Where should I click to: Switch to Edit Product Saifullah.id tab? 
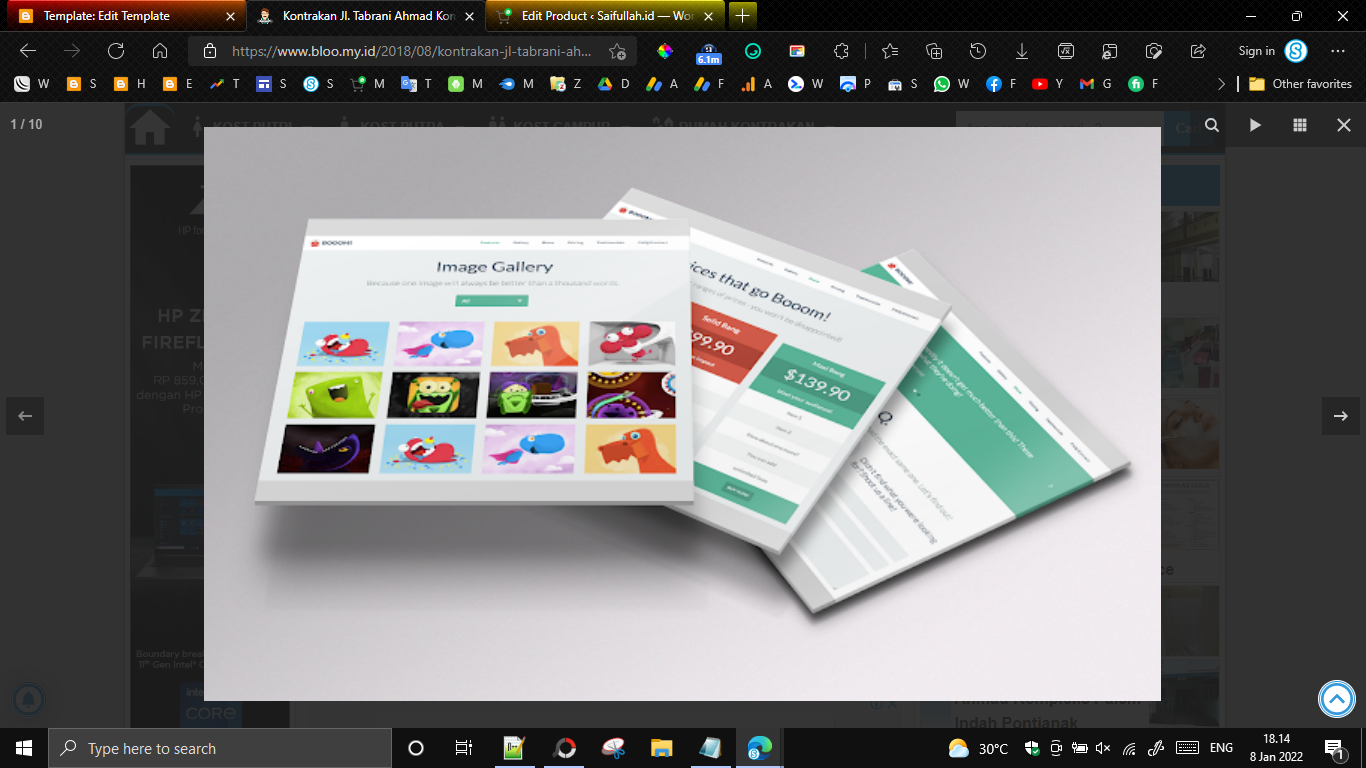605,16
